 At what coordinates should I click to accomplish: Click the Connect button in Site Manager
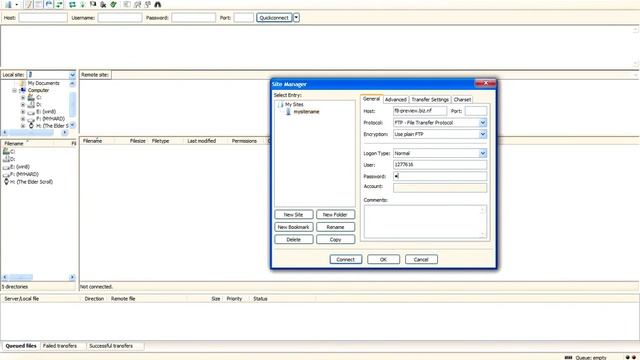pyautogui.click(x=346, y=260)
